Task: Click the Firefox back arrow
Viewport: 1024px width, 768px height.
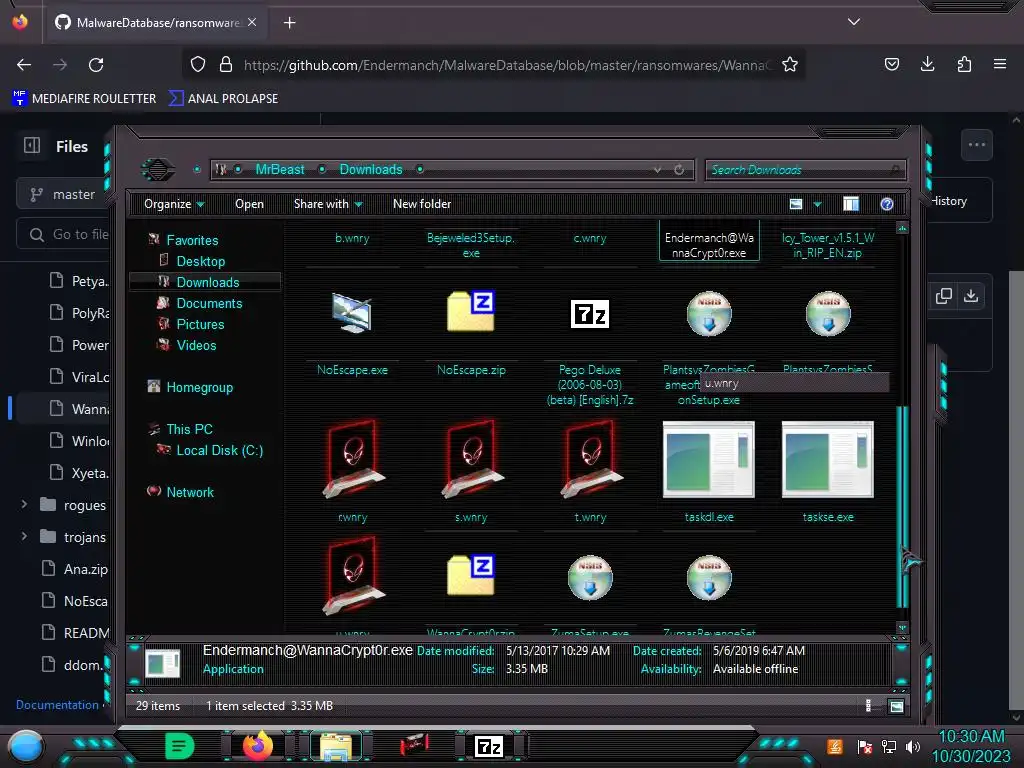Action: 24,65
